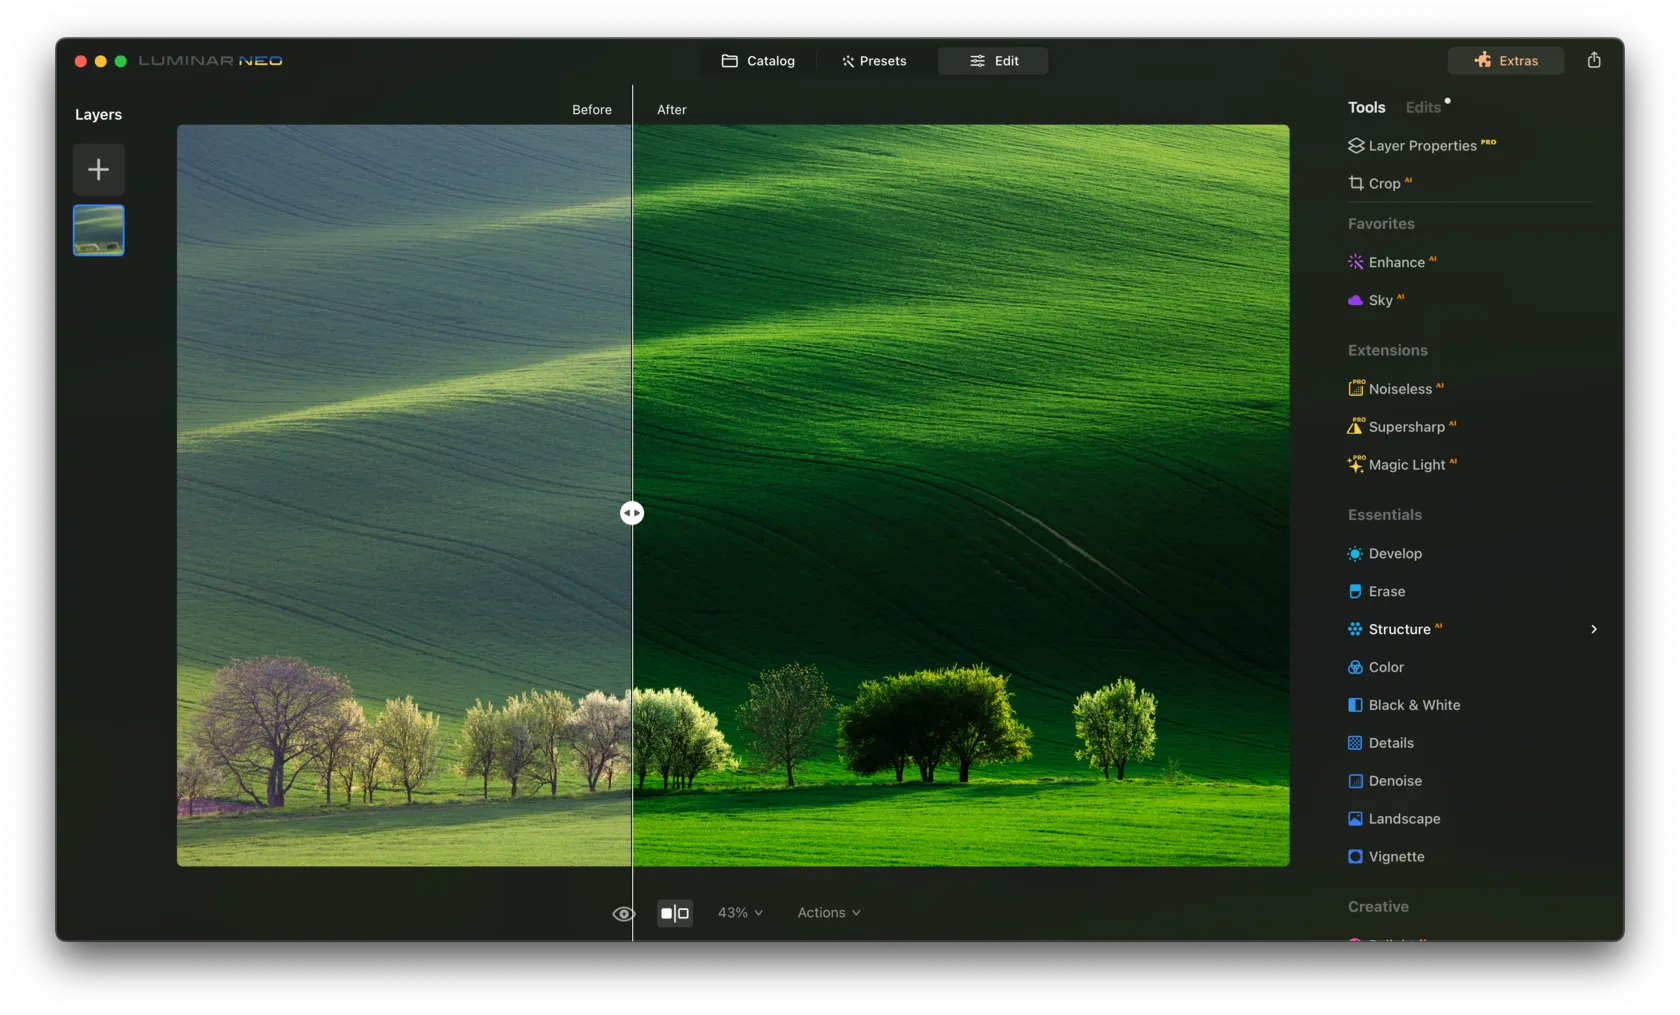Open the Sky AI tool
Screen dimensions: 1680x1015
(x=1379, y=300)
